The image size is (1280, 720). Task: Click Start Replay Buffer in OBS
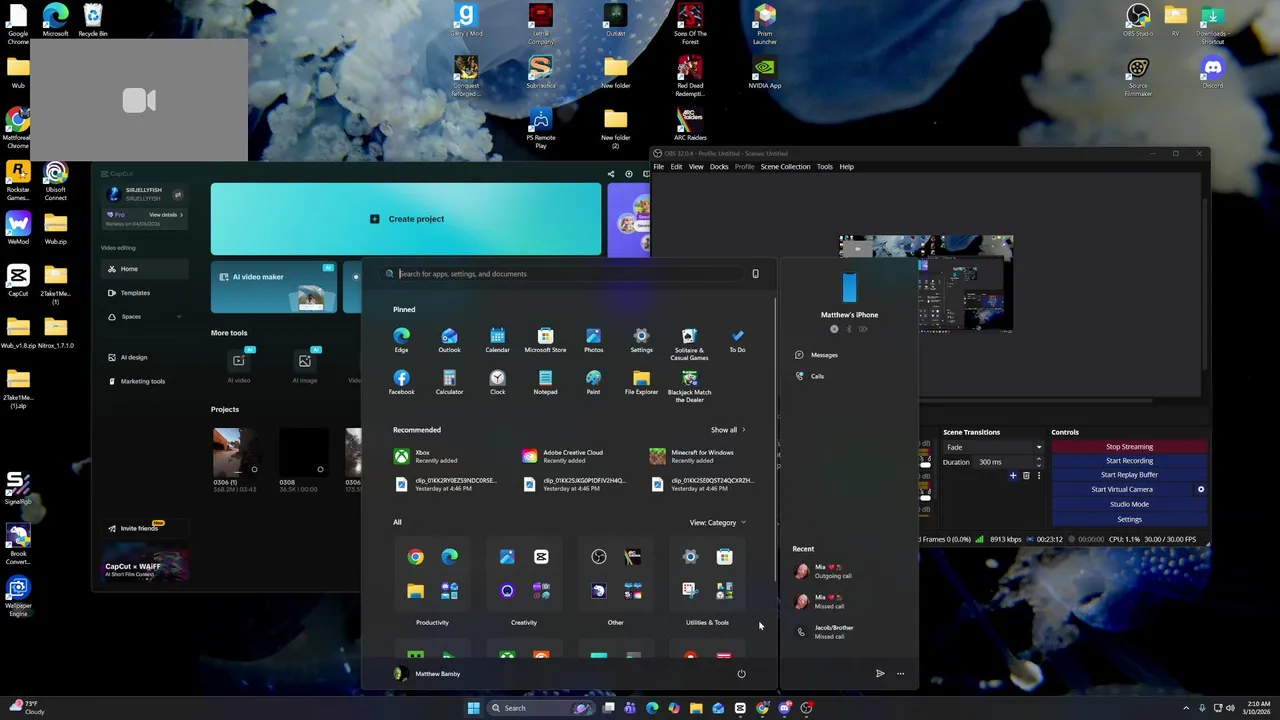point(1129,475)
